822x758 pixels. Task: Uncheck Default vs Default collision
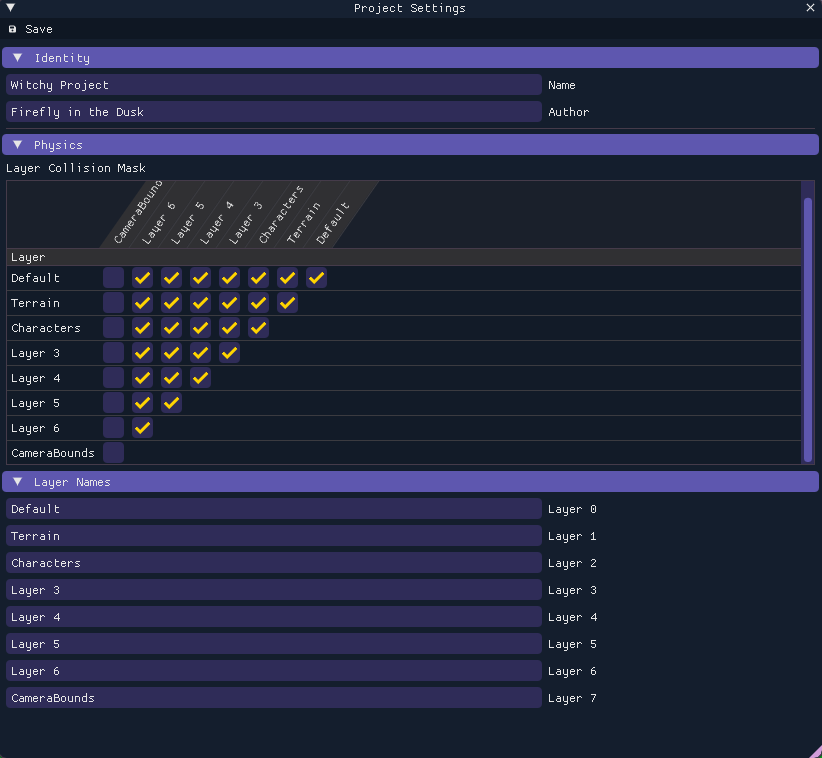point(316,277)
